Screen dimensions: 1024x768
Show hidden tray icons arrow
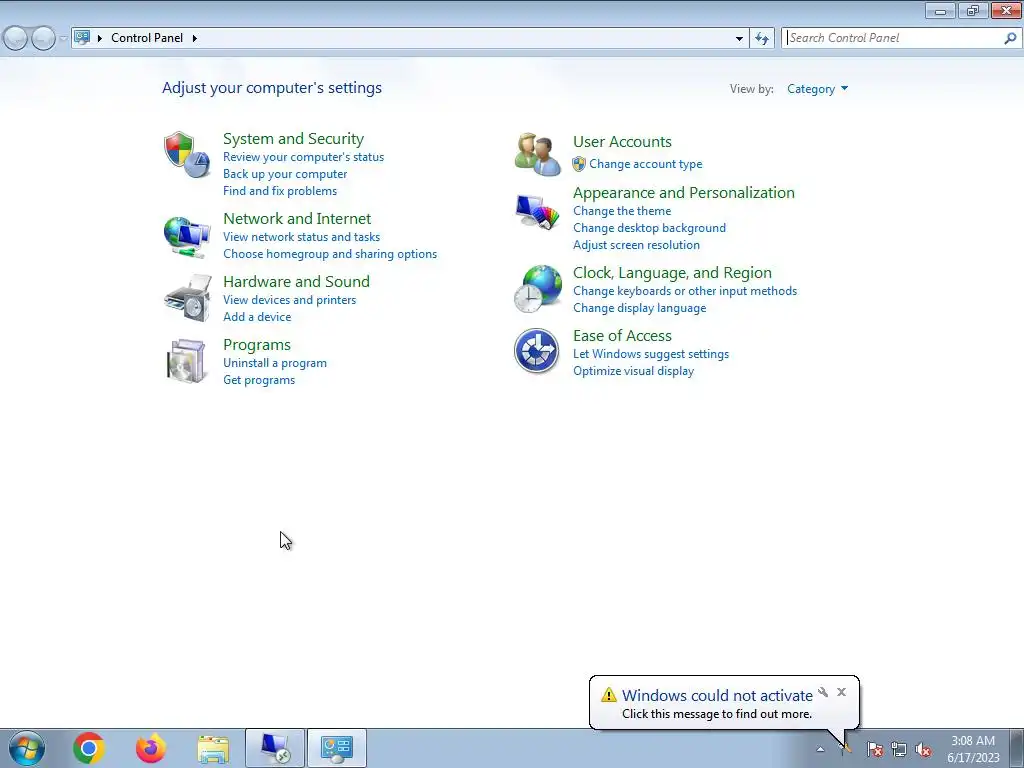click(820, 749)
